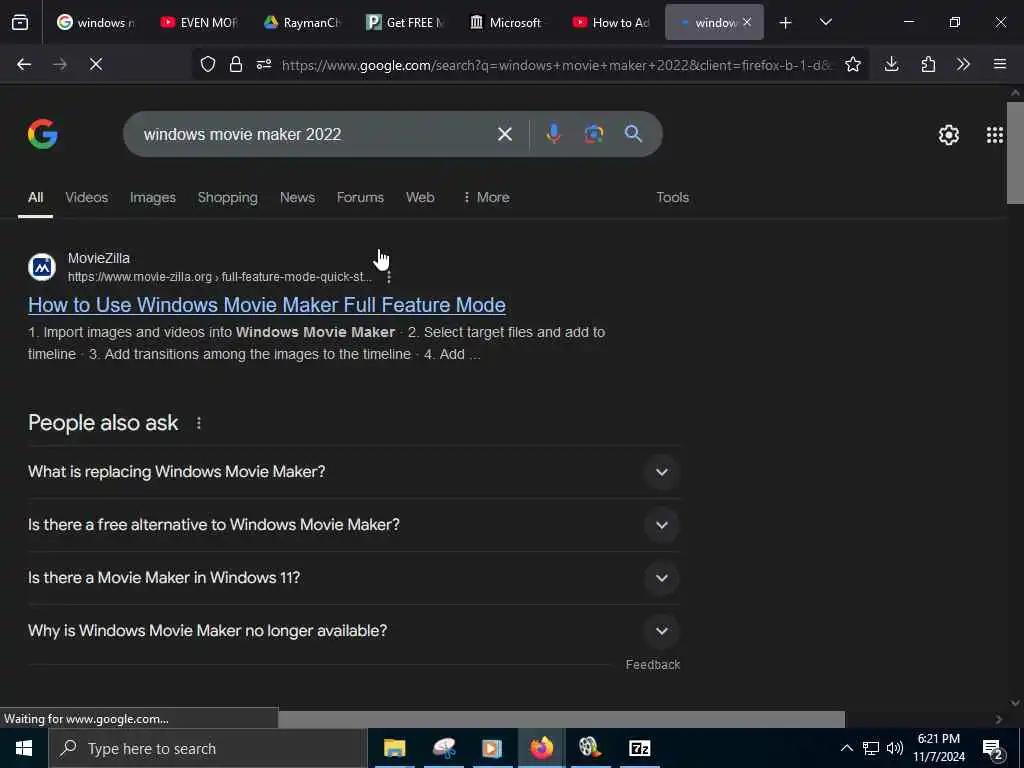Go to Google home via the logo
Screen dimensions: 1024x768
click(x=42, y=134)
